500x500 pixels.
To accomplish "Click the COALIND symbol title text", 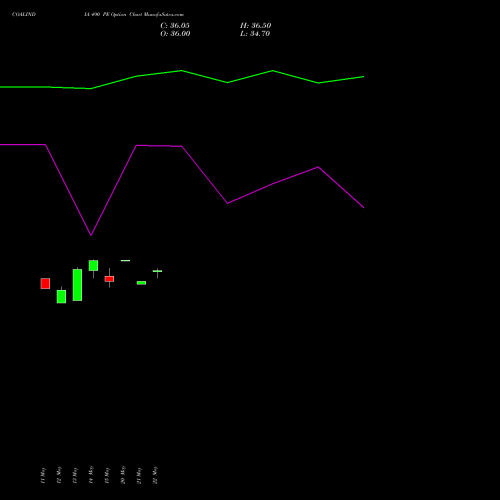I will pos(24,14).
